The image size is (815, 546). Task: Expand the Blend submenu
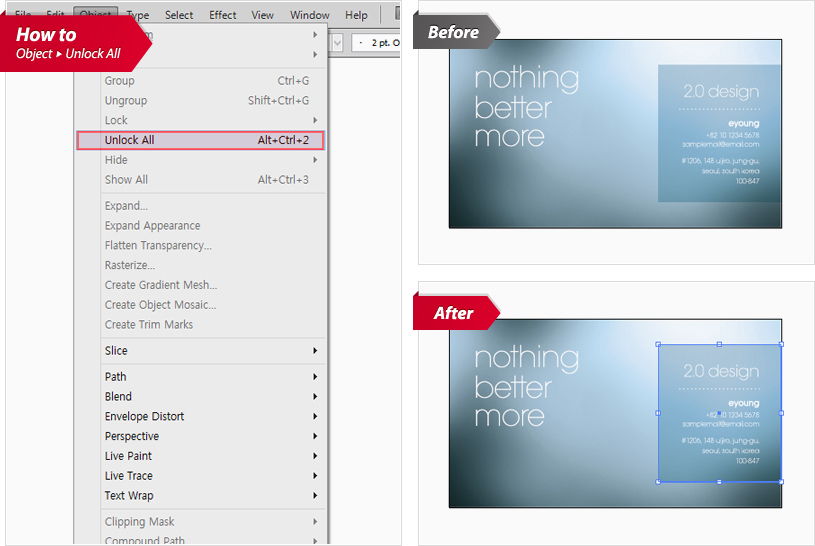(x=200, y=397)
